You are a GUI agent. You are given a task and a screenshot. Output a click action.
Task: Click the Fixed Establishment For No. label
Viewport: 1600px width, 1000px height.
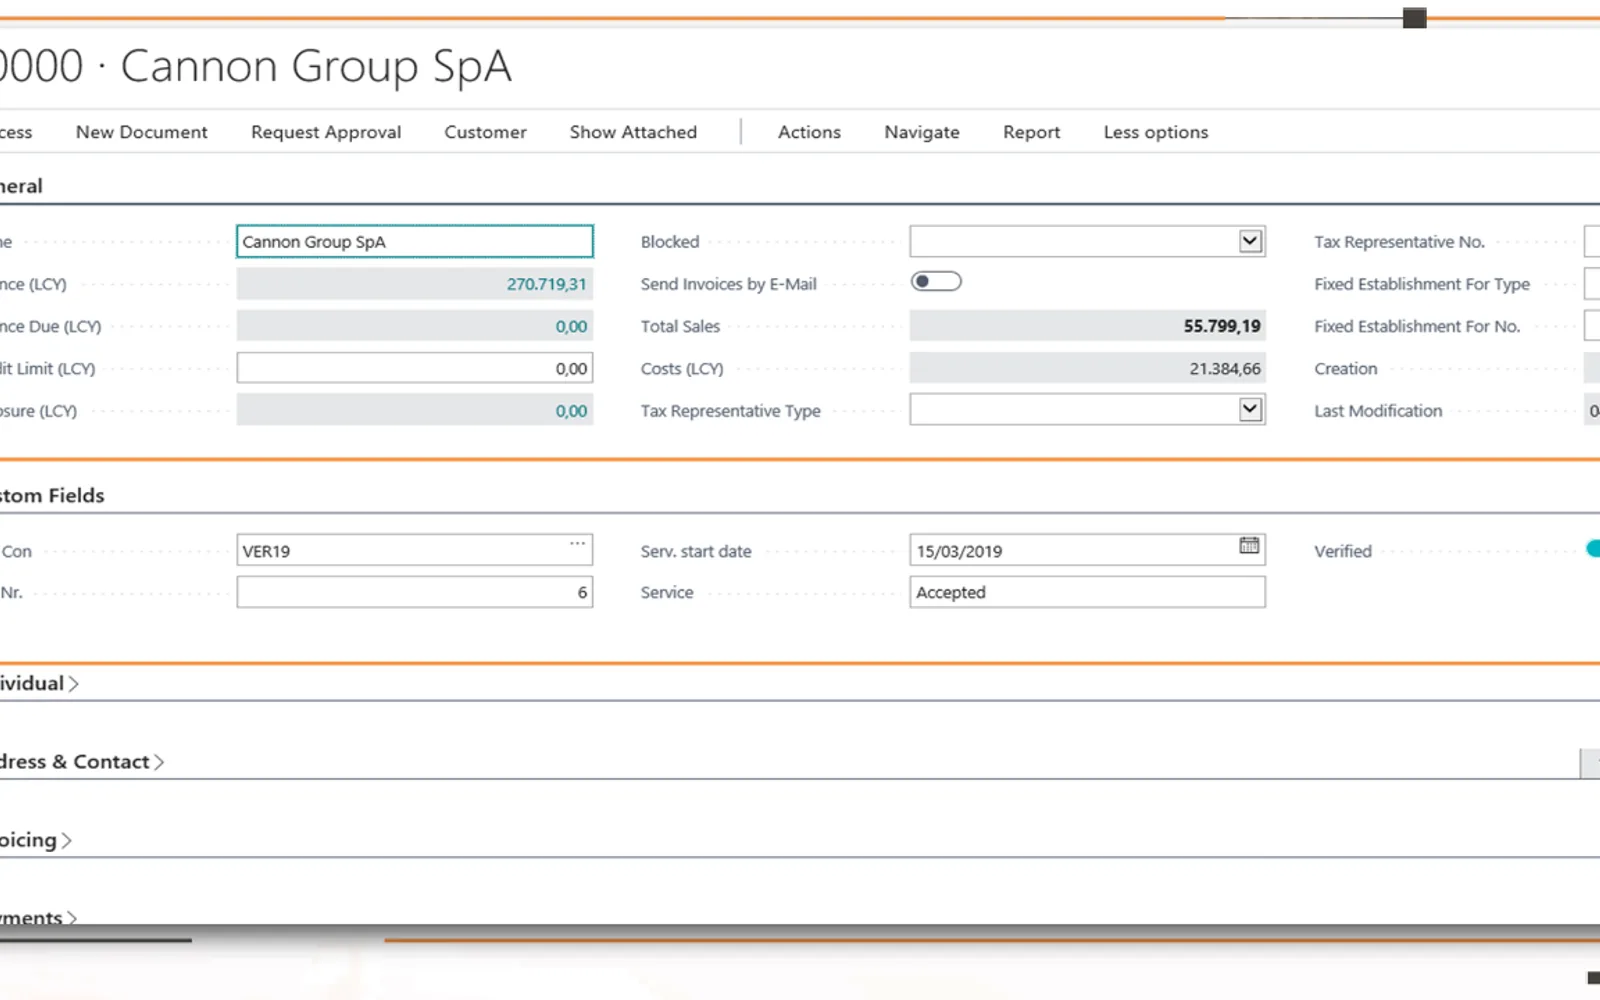coord(1417,326)
